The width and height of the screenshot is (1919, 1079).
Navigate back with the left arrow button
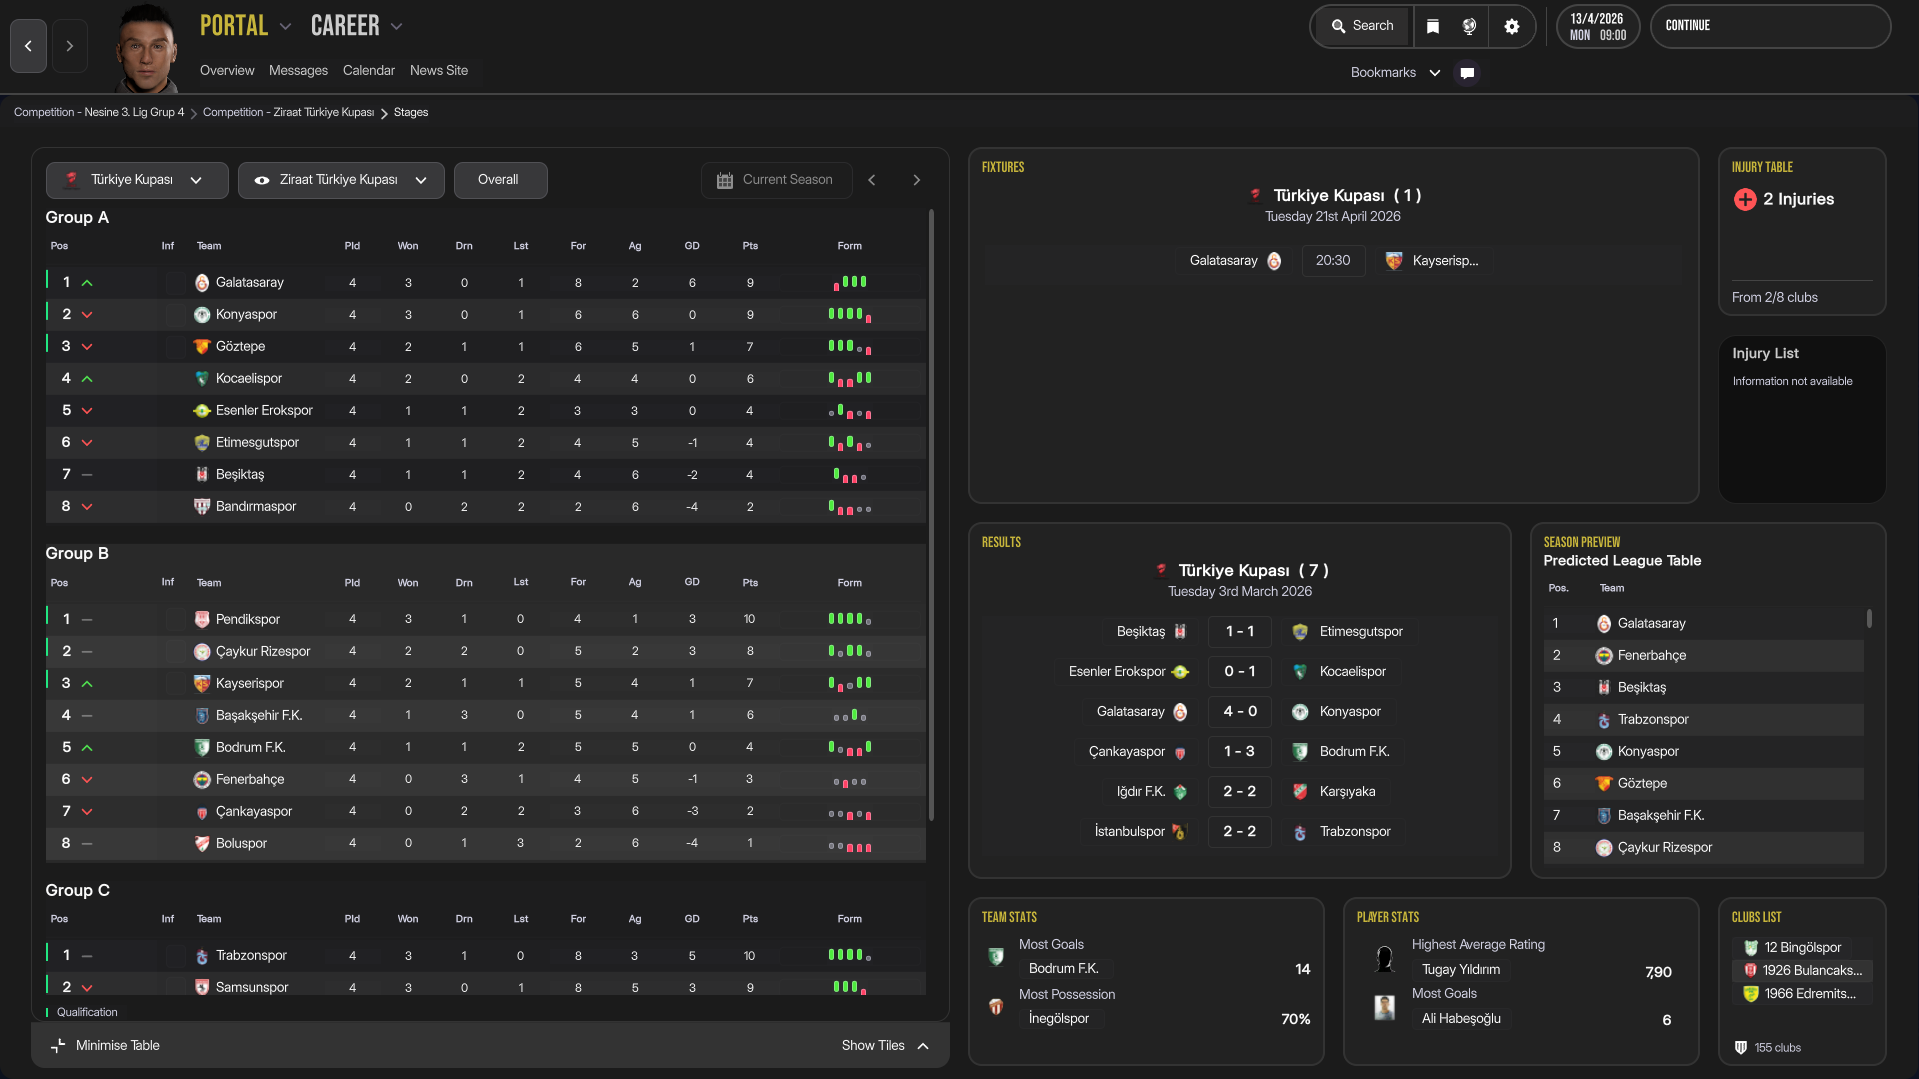point(28,46)
